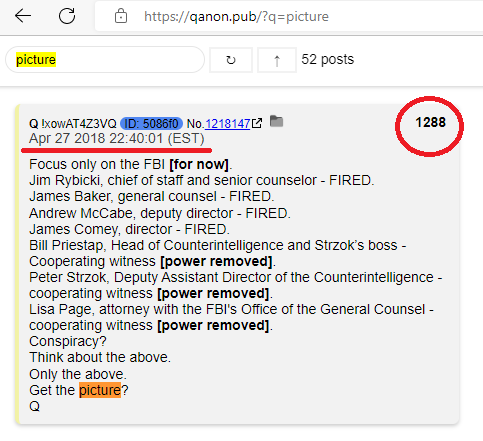483x441 pixels.
Task: Click the blue ID: 5086f0 badge
Action: click(x=151, y=124)
